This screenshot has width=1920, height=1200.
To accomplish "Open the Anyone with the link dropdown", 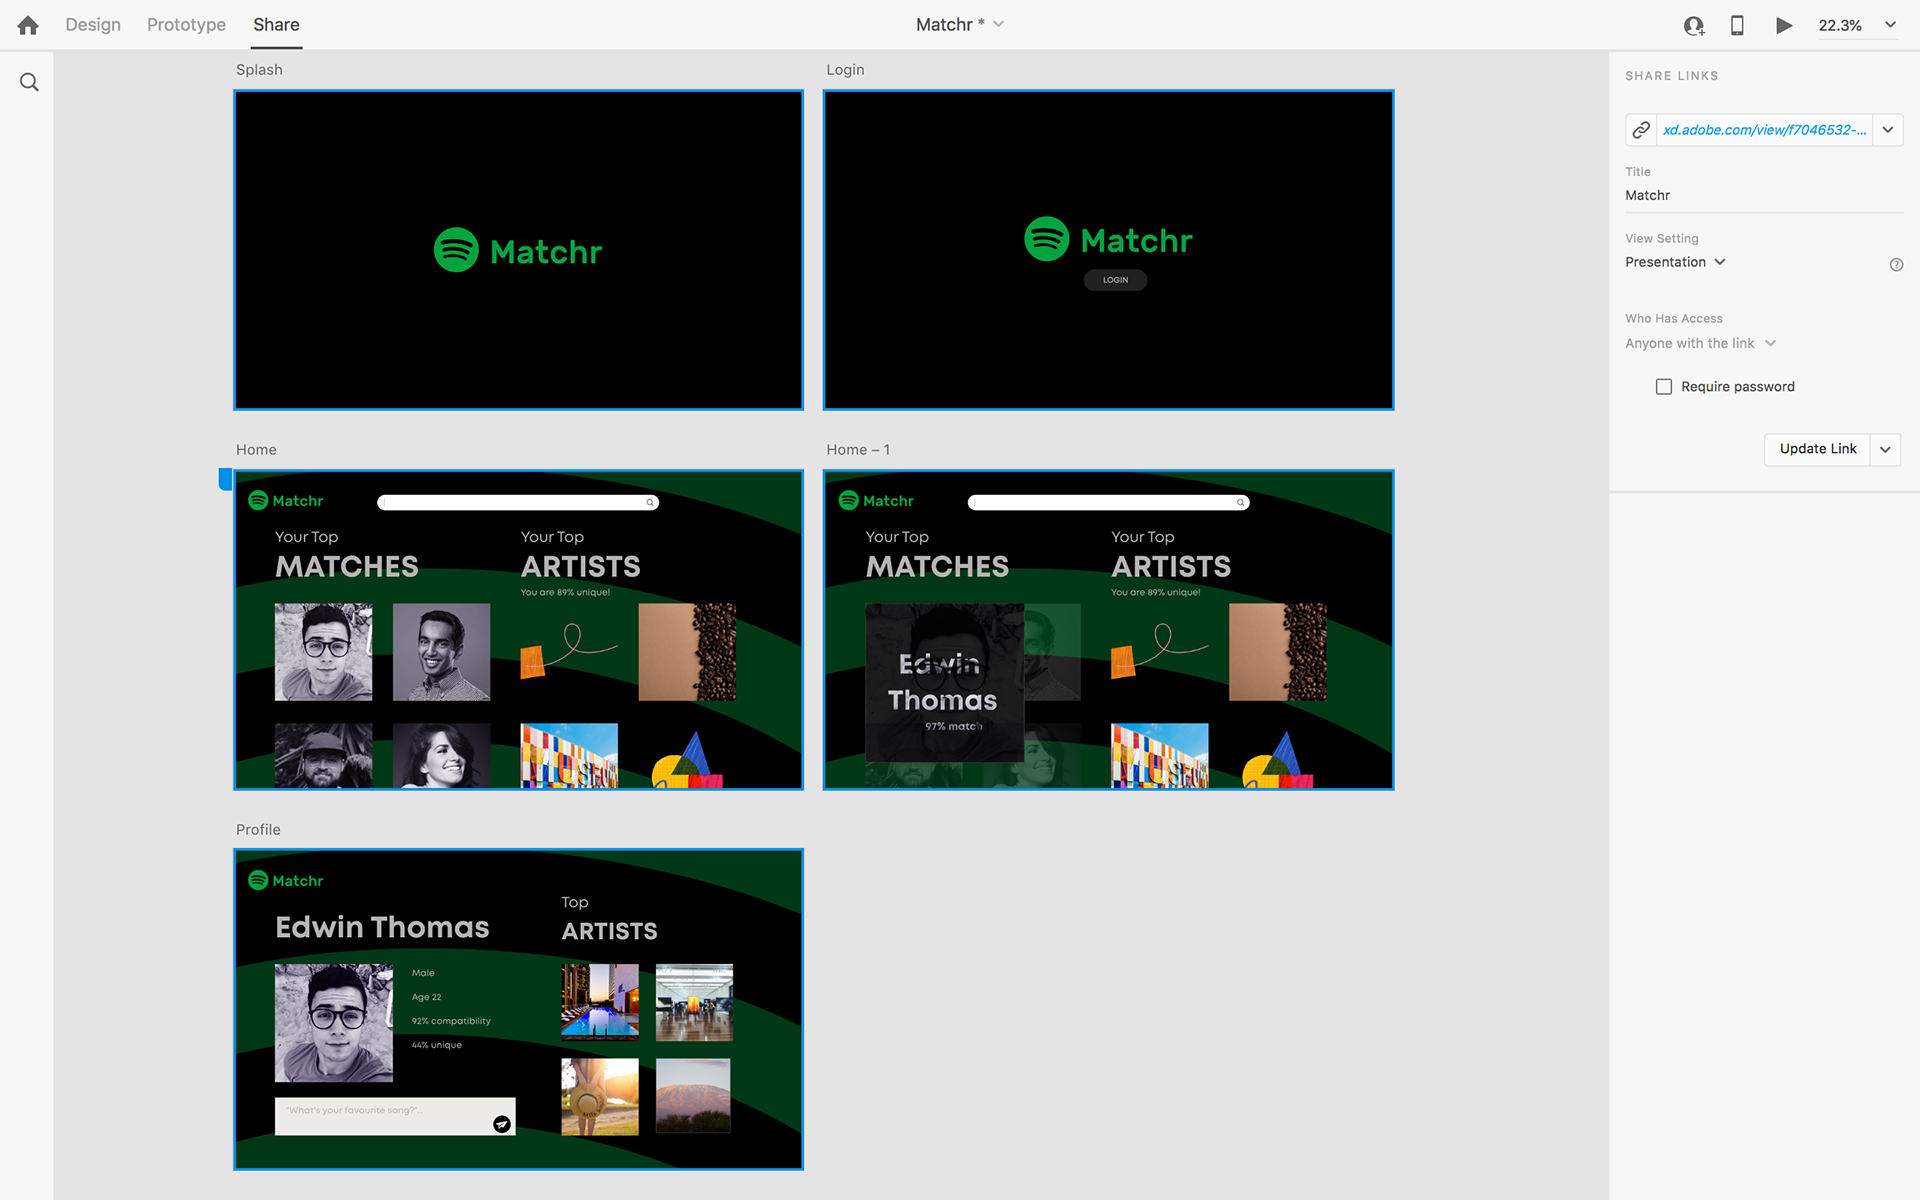I will 1700,343.
